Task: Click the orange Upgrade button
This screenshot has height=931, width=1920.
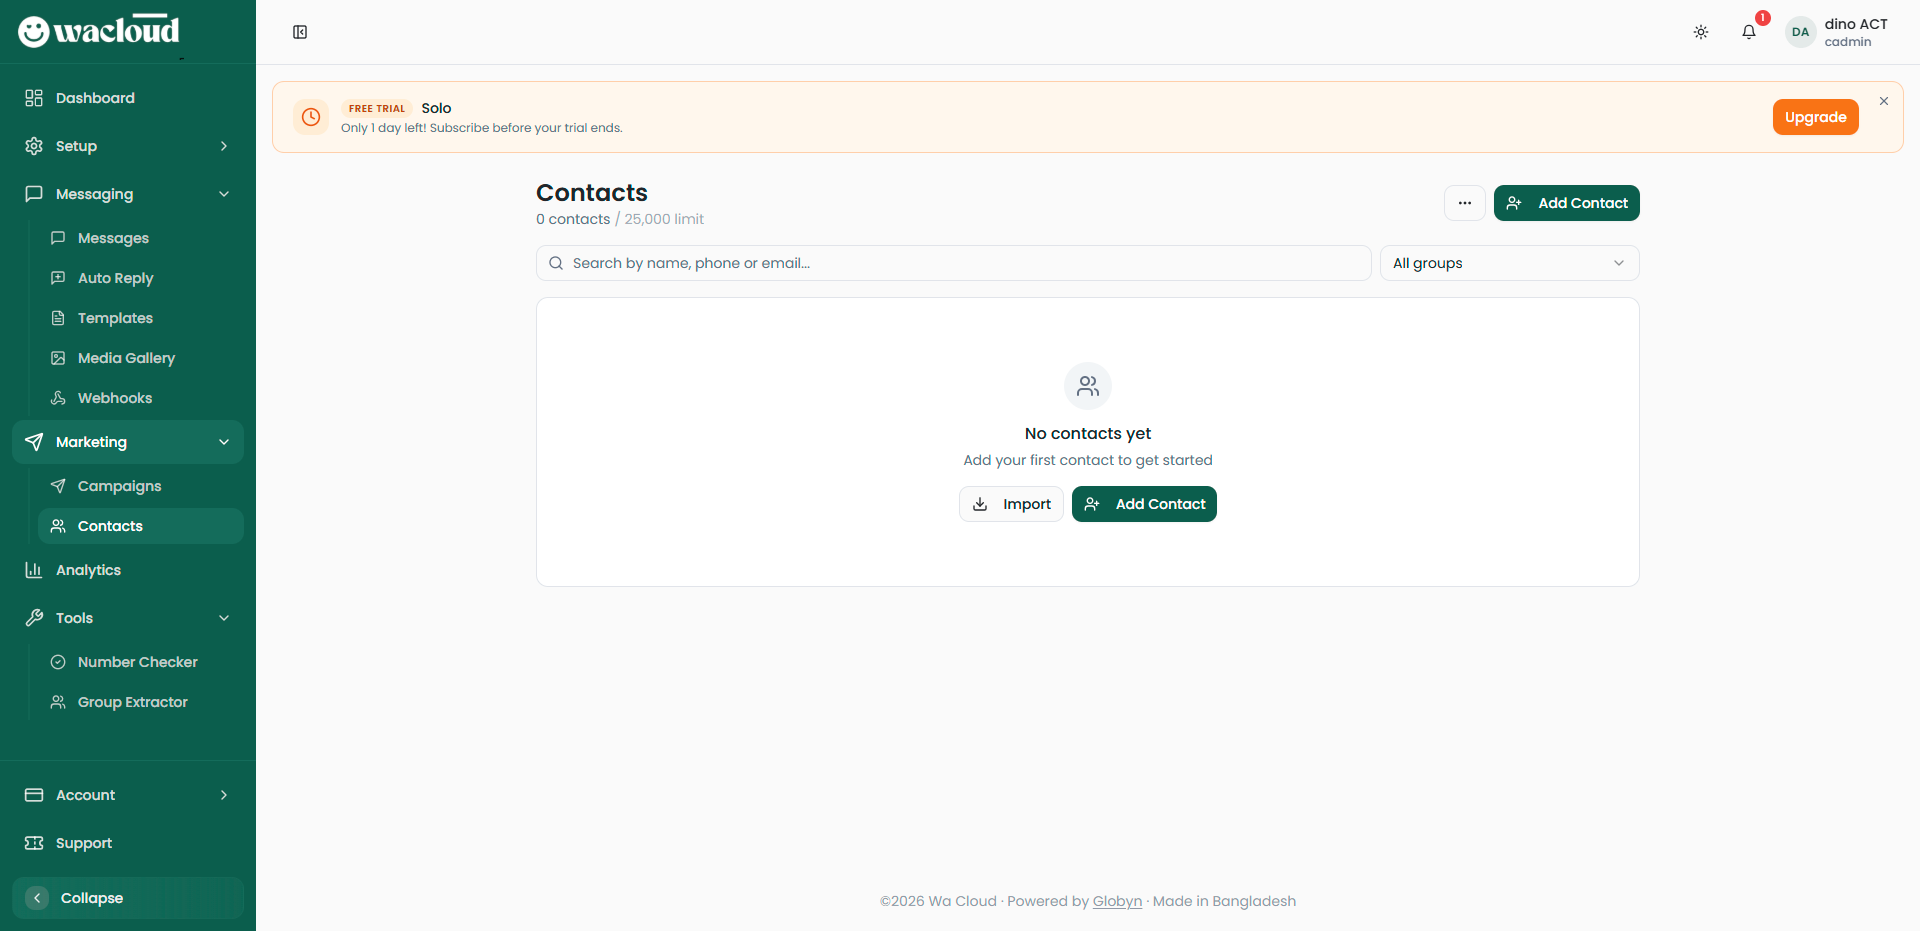Action: click(x=1815, y=117)
